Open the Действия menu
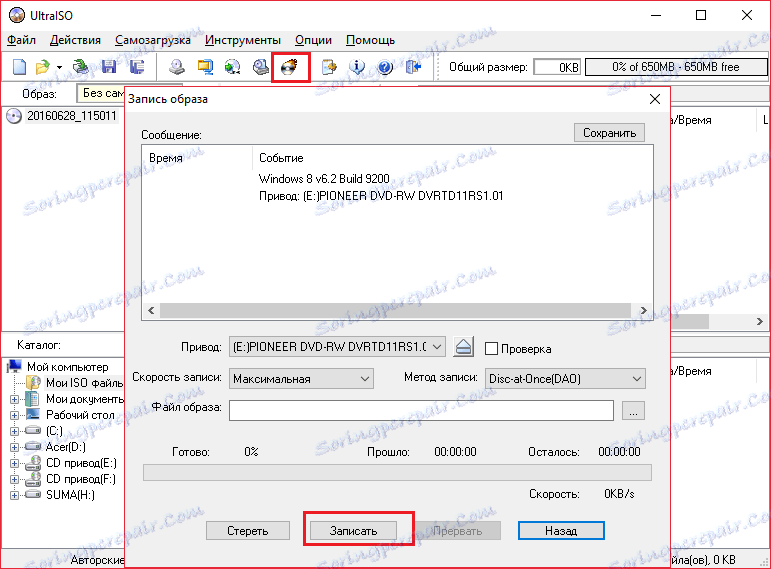Screen dimensions: 771x569 [x=75, y=40]
